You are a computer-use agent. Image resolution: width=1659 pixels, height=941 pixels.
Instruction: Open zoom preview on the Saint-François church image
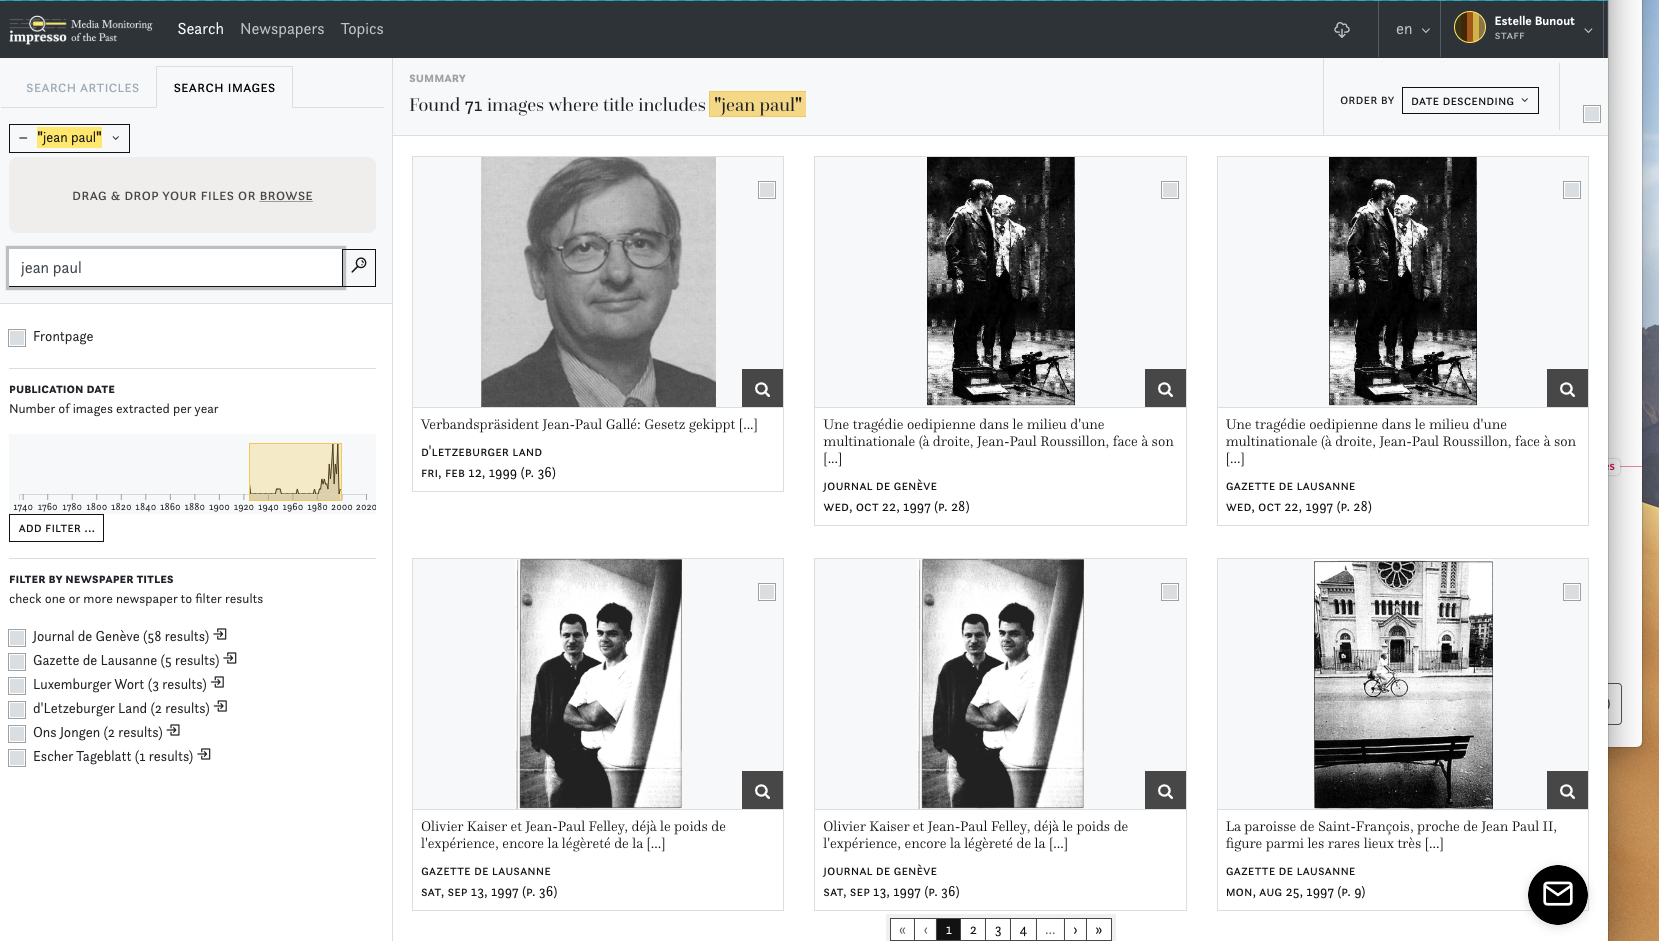point(1566,790)
